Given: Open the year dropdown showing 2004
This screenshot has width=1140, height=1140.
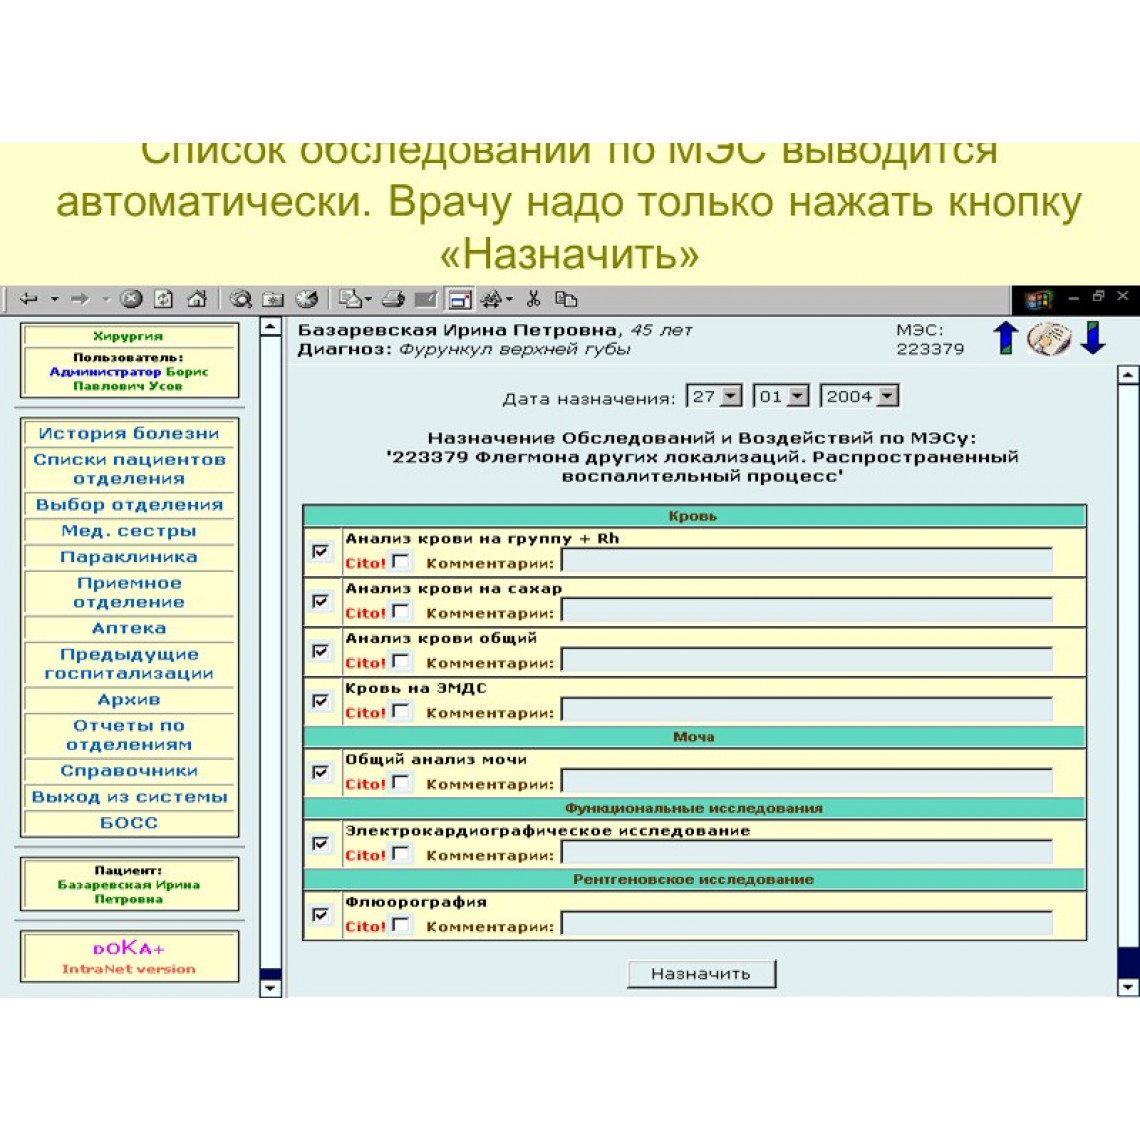Looking at the screenshot, I should [x=888, y=396].
